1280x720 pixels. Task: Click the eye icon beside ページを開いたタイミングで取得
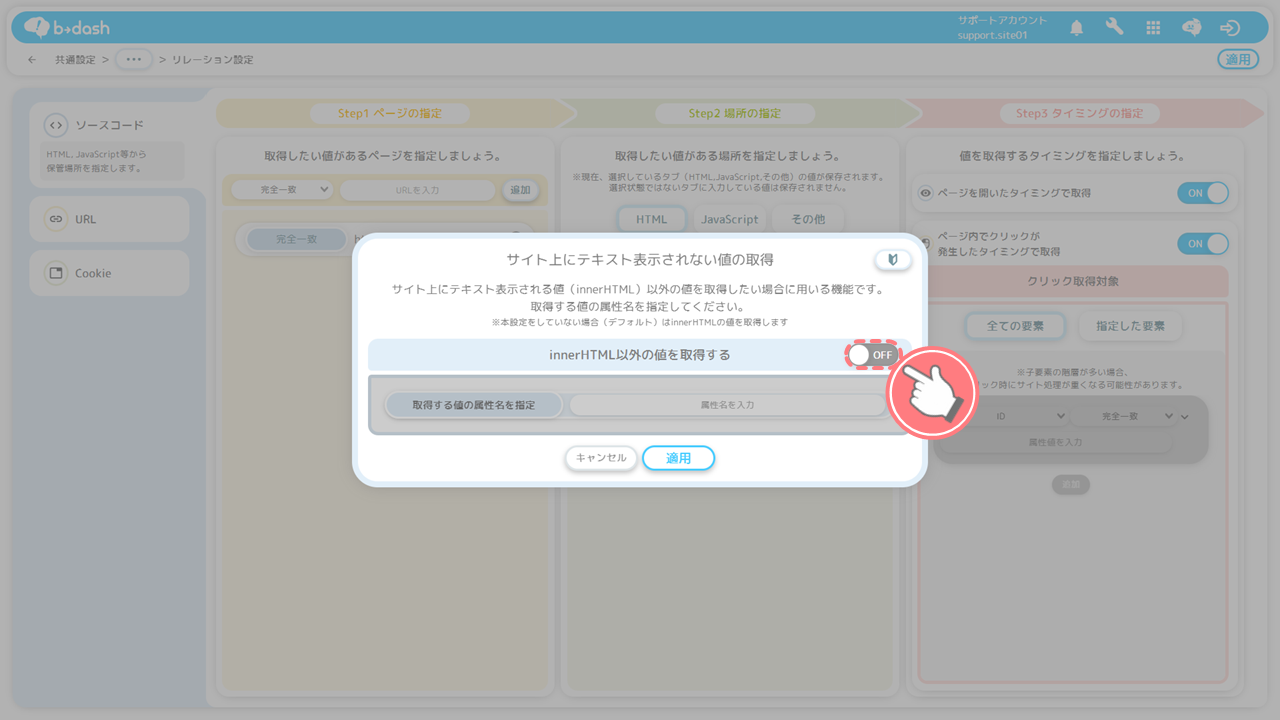pyautogui.click(x=926, y=193)
